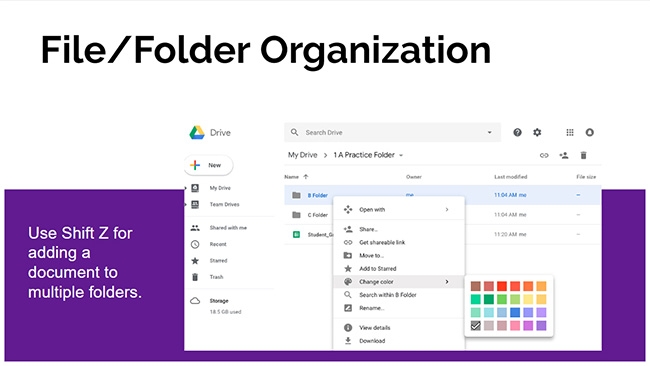This screenshot has height=366, width=650.
Task: Open sidebar Trash bin icon
Action: click(x=195, y=277)
